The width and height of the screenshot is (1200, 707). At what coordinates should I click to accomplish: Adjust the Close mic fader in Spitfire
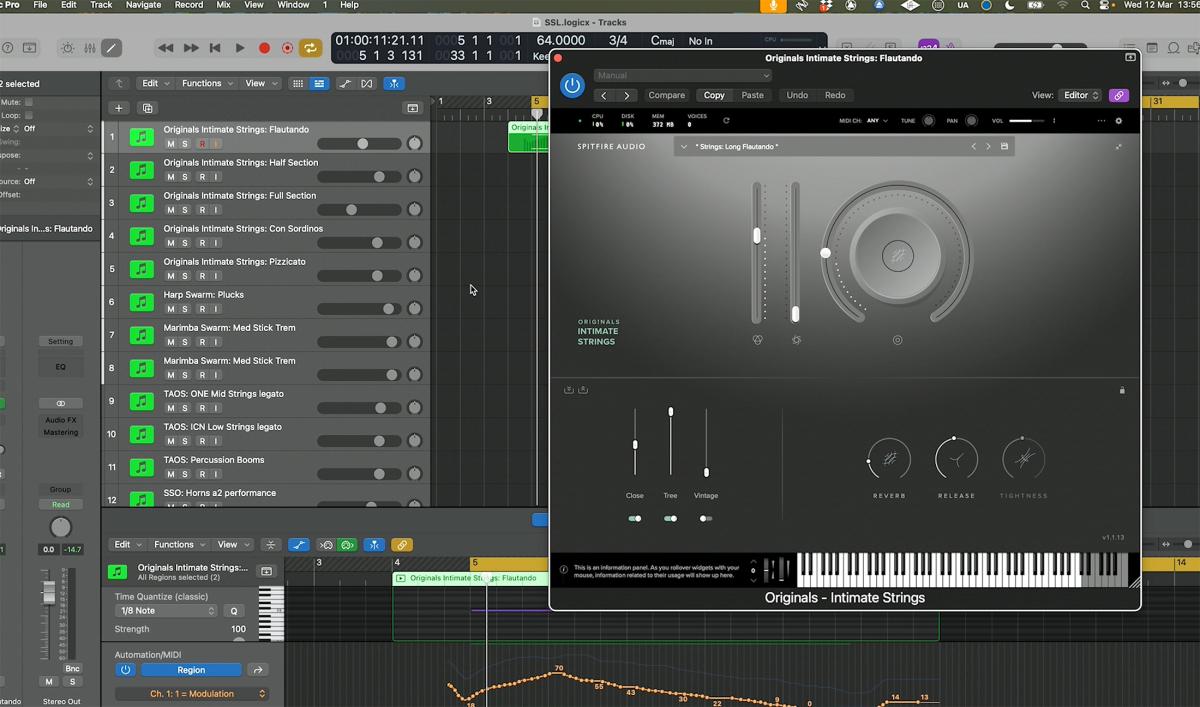634,442
